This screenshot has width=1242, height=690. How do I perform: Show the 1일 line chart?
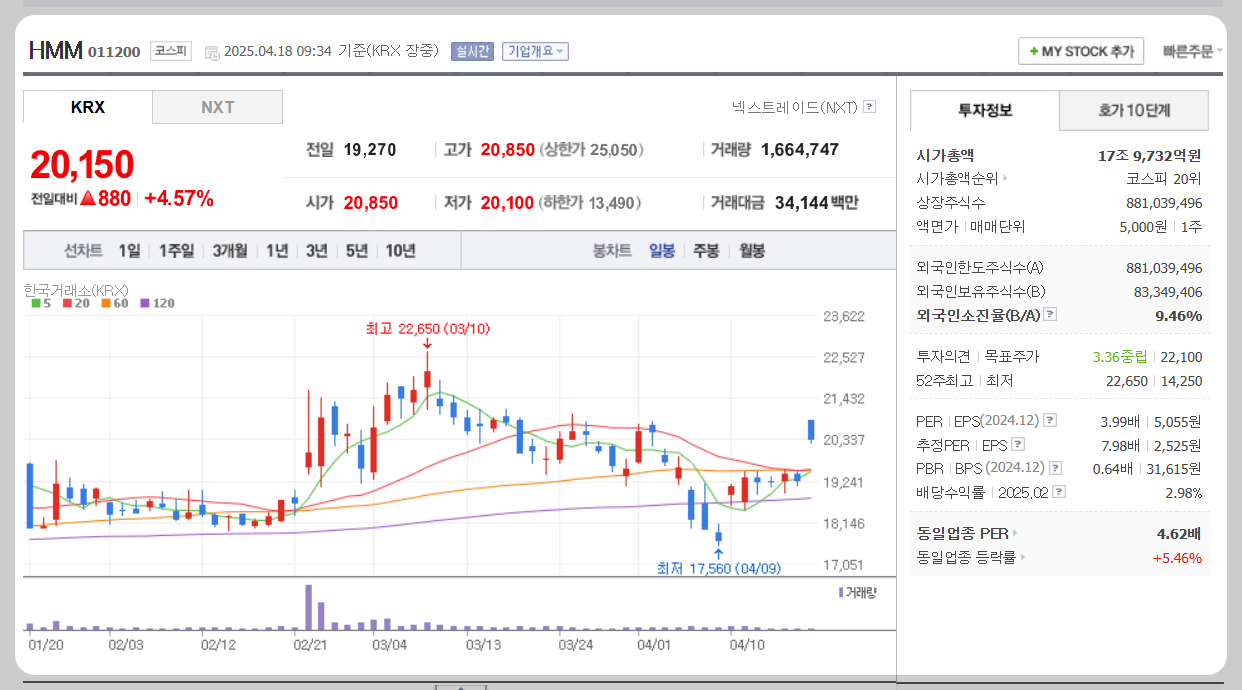(x=129, y=251)
